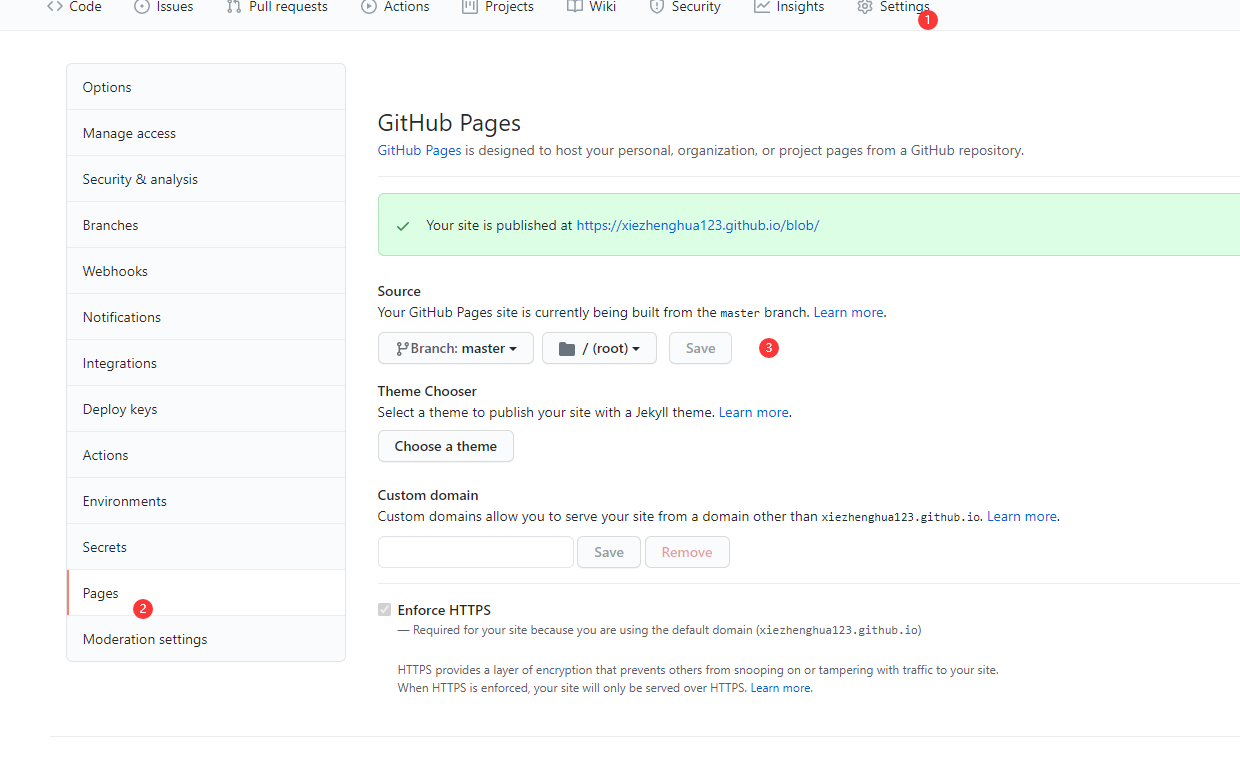Click the Security shield icon
1240x770 pixels.
click(x=657, y=7)
